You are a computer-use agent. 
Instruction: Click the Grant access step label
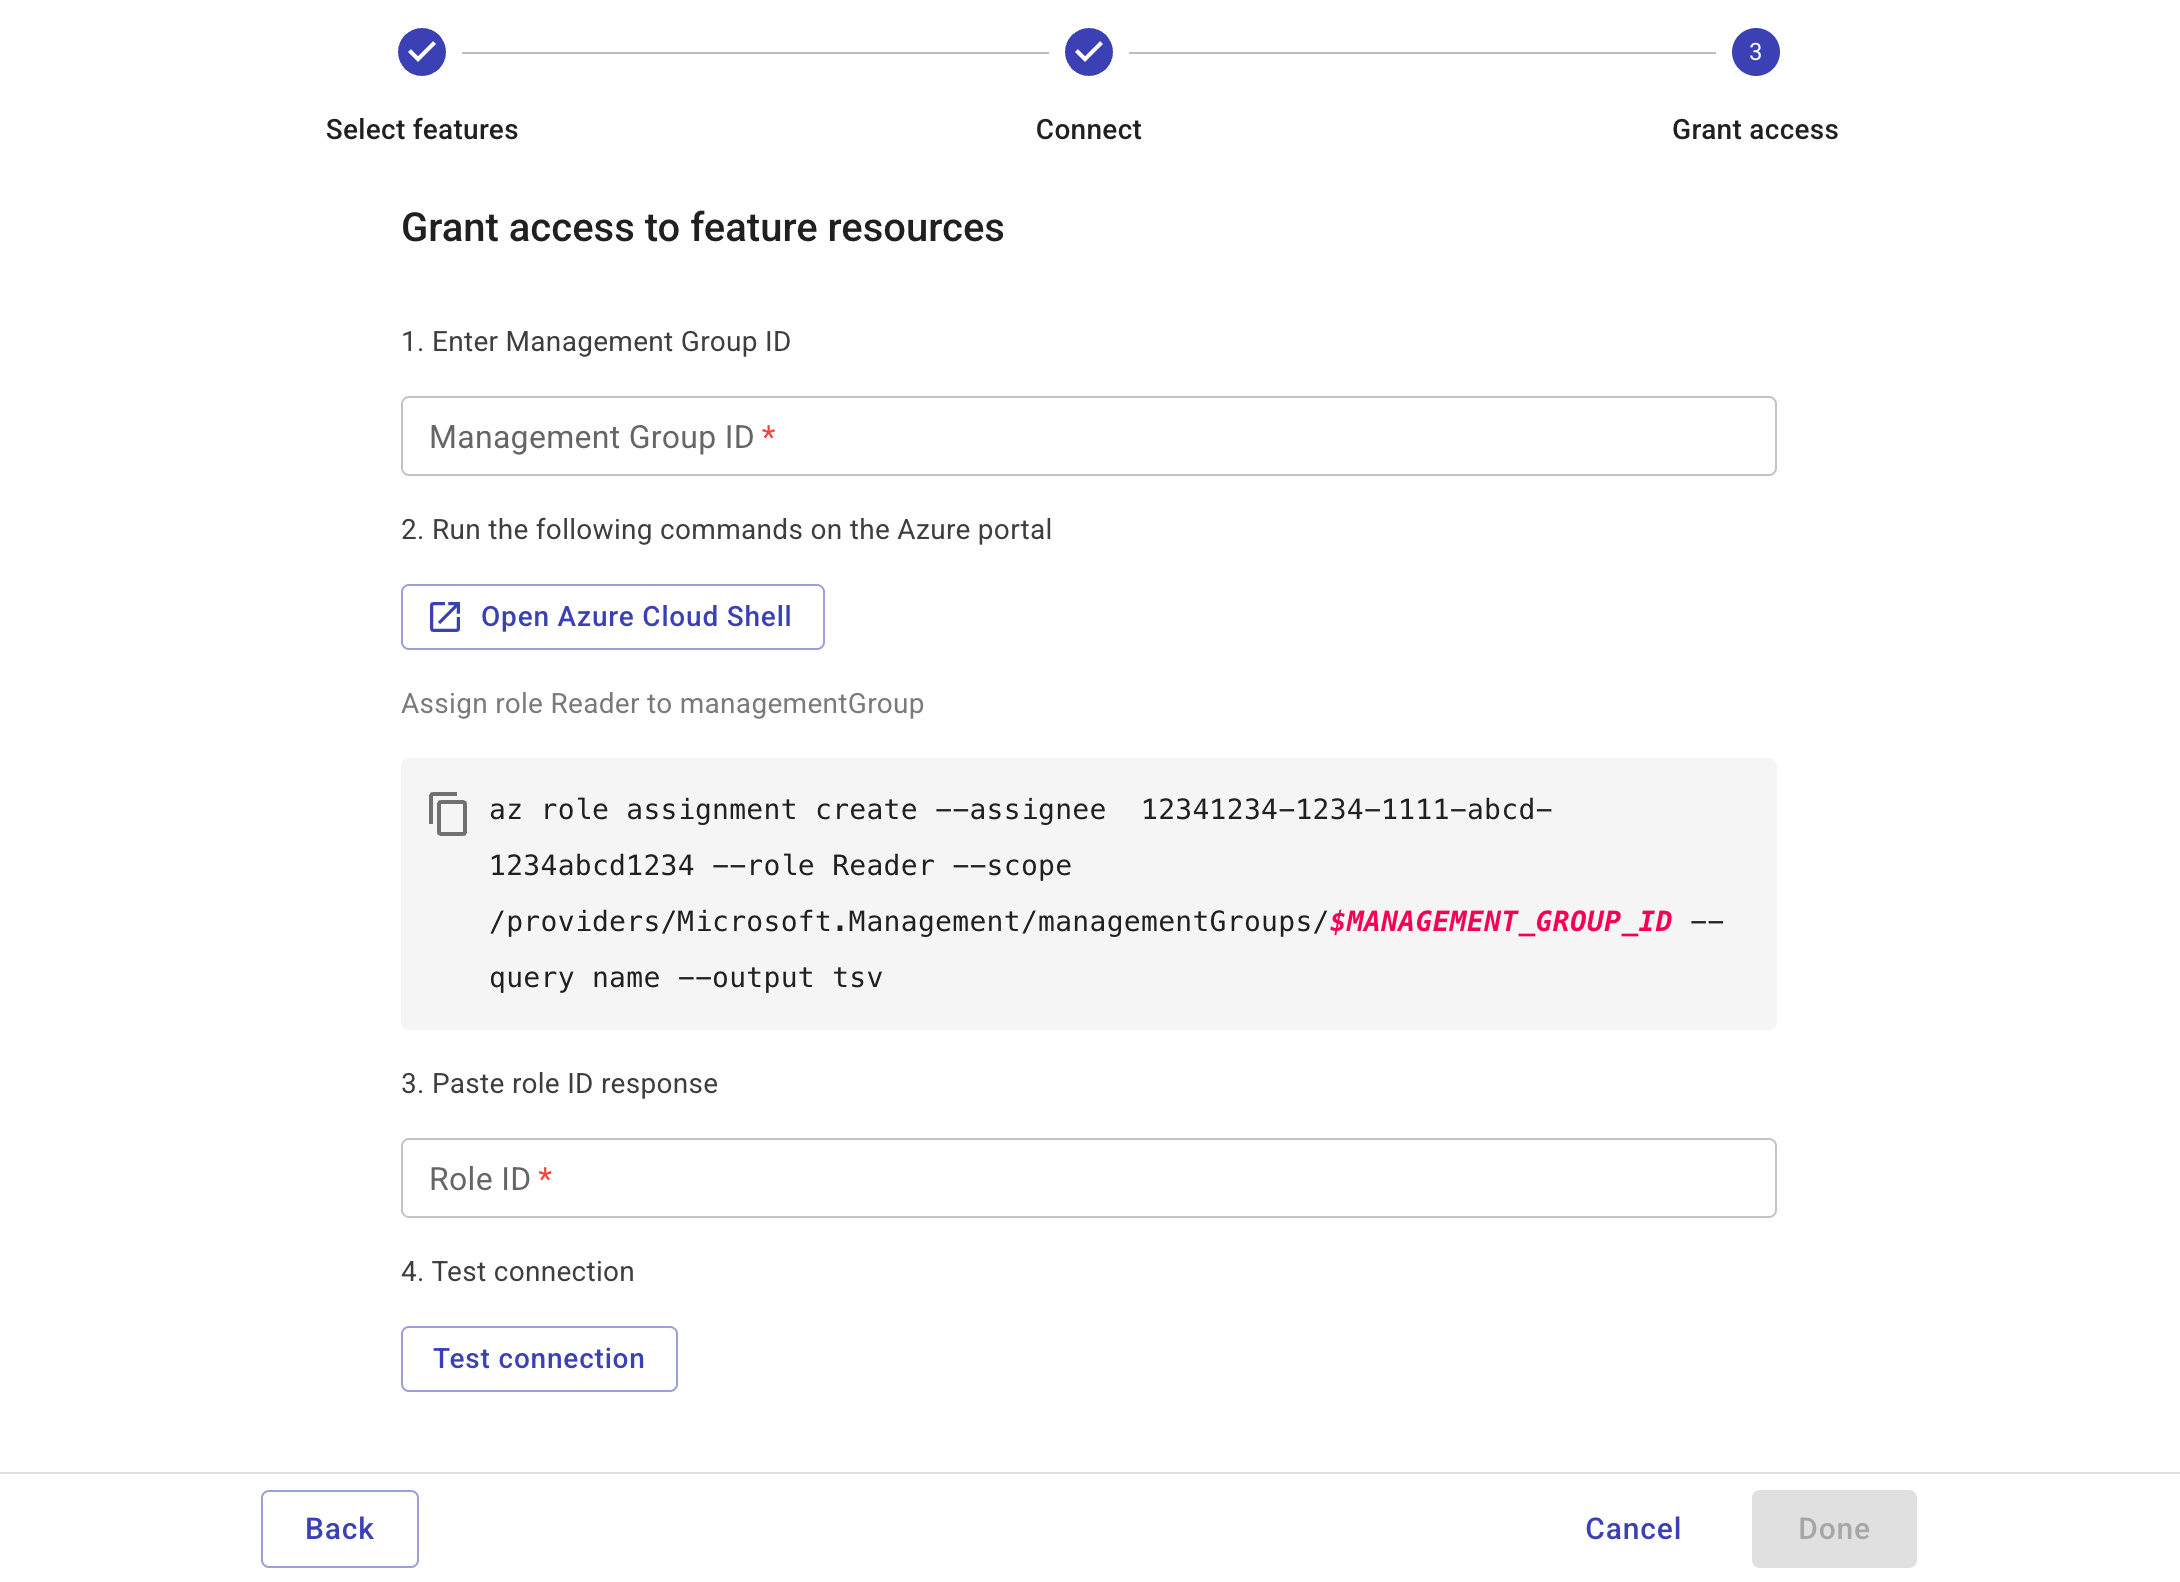click(x=1755, y=129)
